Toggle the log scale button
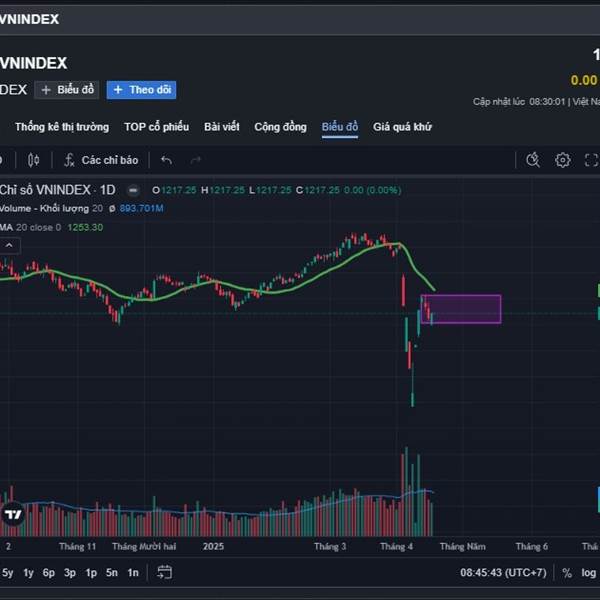This screenshot has width=600, height=600. point(589,573)
